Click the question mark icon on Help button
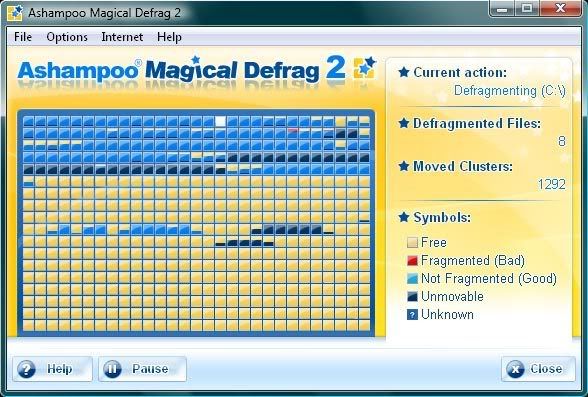Viewport: 588px width, 397px height. (27, 369)
